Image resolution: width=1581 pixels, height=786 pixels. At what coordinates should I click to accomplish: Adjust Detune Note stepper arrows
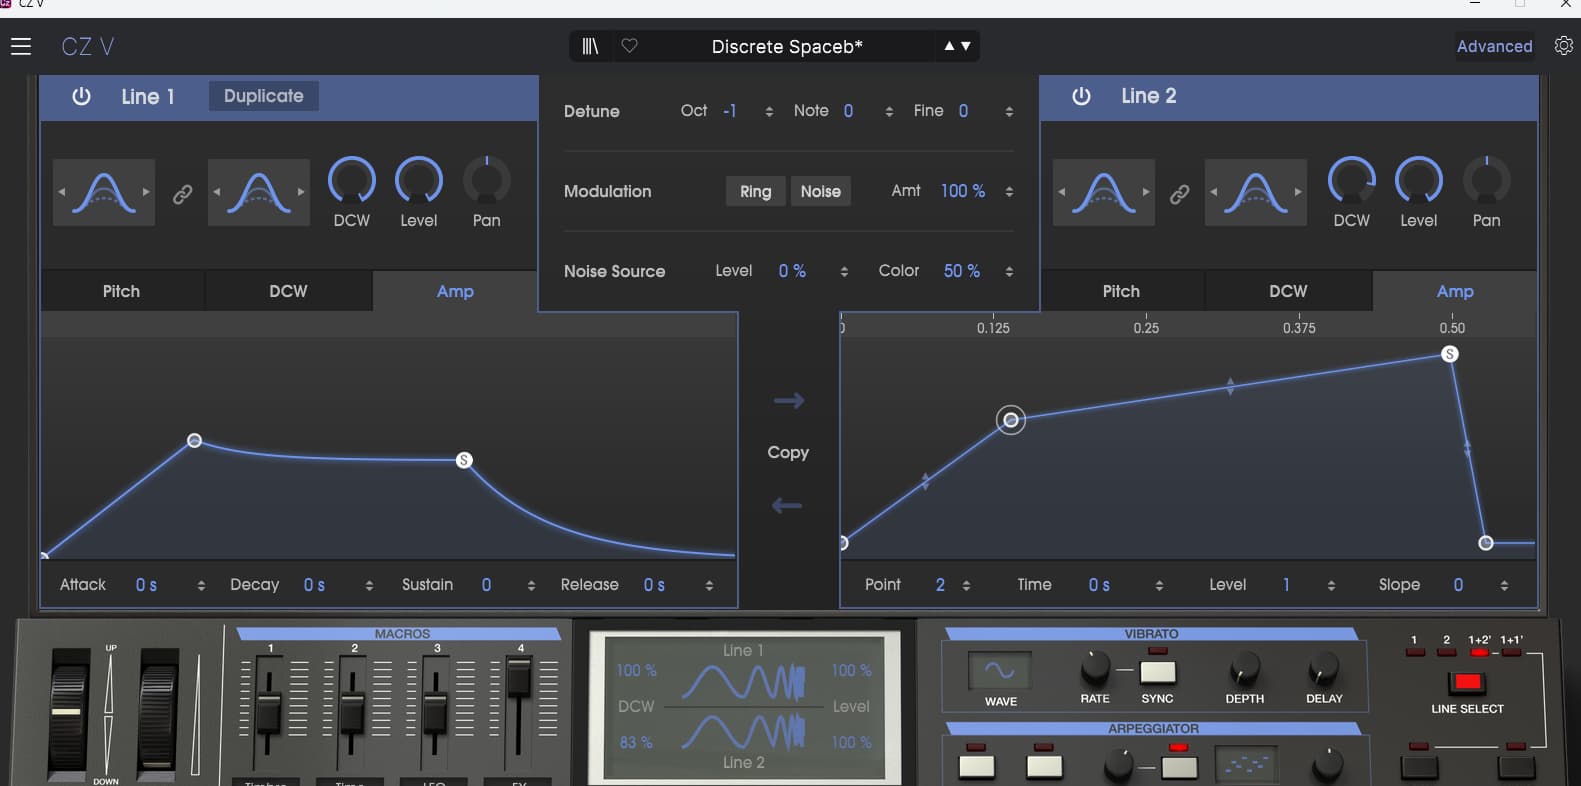click(x=889, y=112)
